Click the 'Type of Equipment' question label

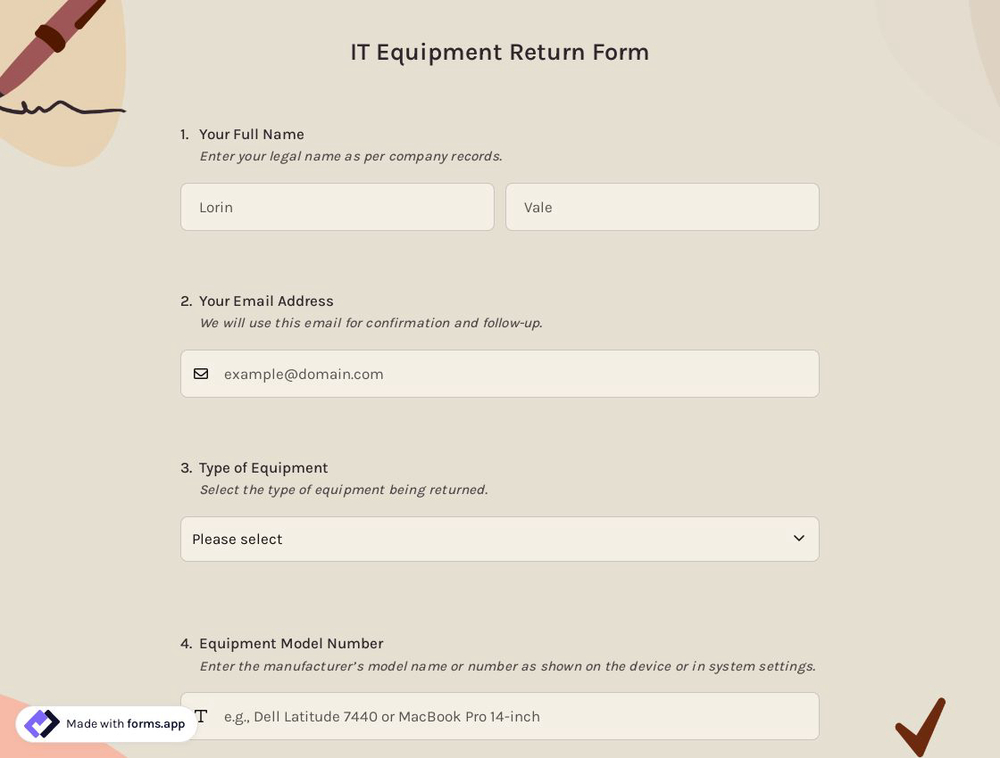click(263, 467)
